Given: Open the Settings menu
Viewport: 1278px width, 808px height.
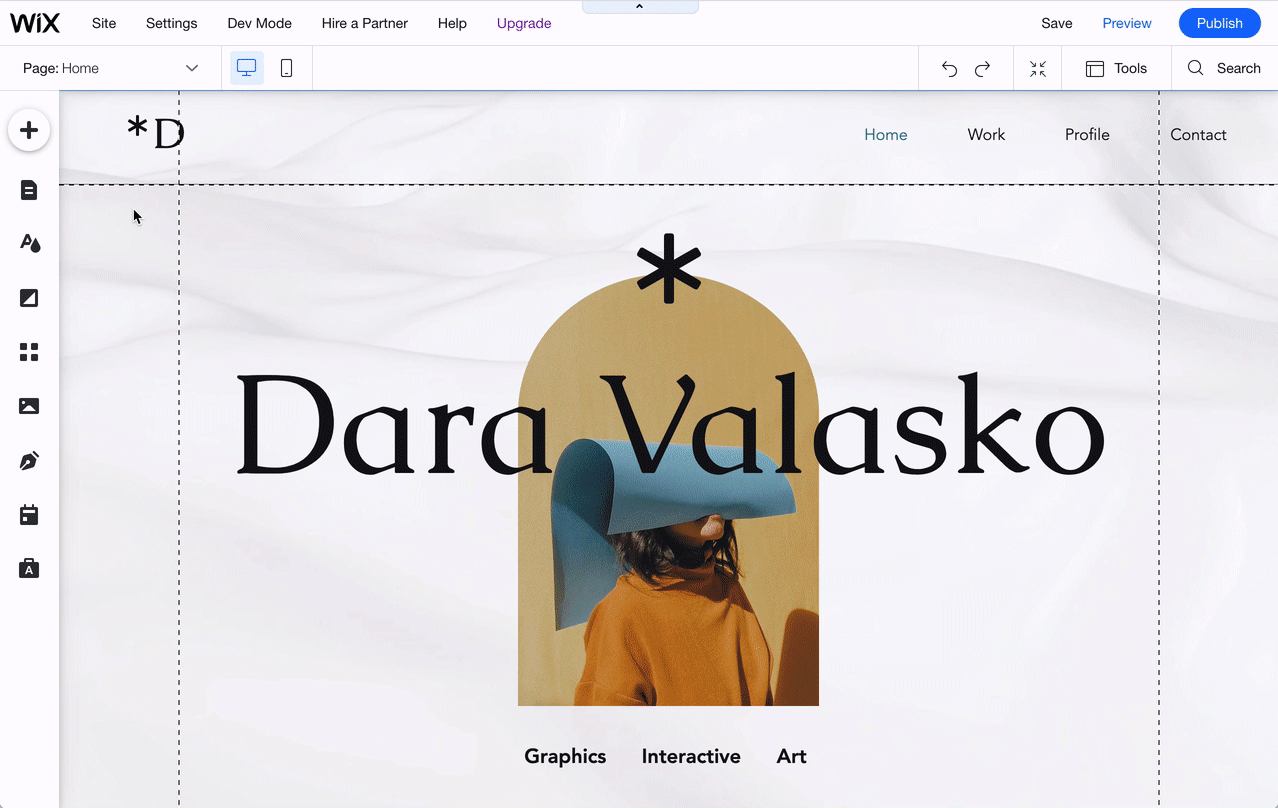Looking at the screenshot, I should (x=172, y=23).
